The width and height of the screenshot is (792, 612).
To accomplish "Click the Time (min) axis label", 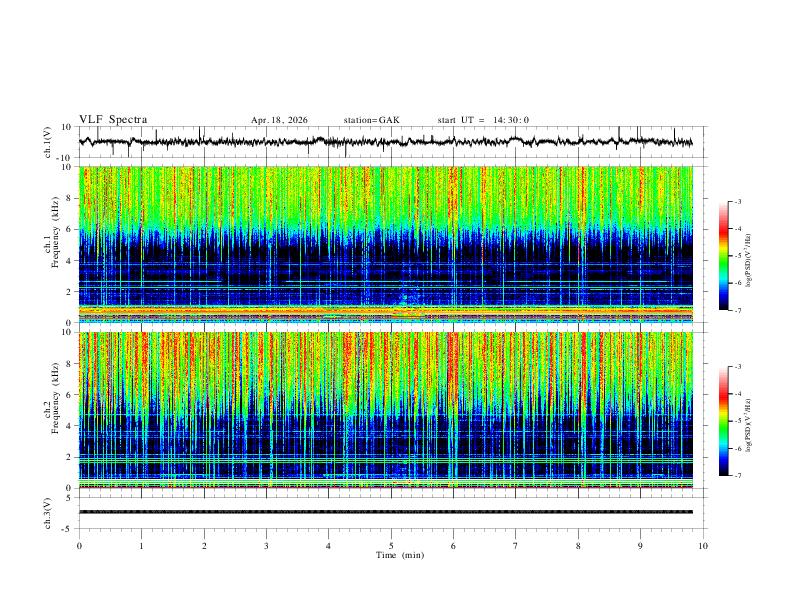I will (400, 555).
